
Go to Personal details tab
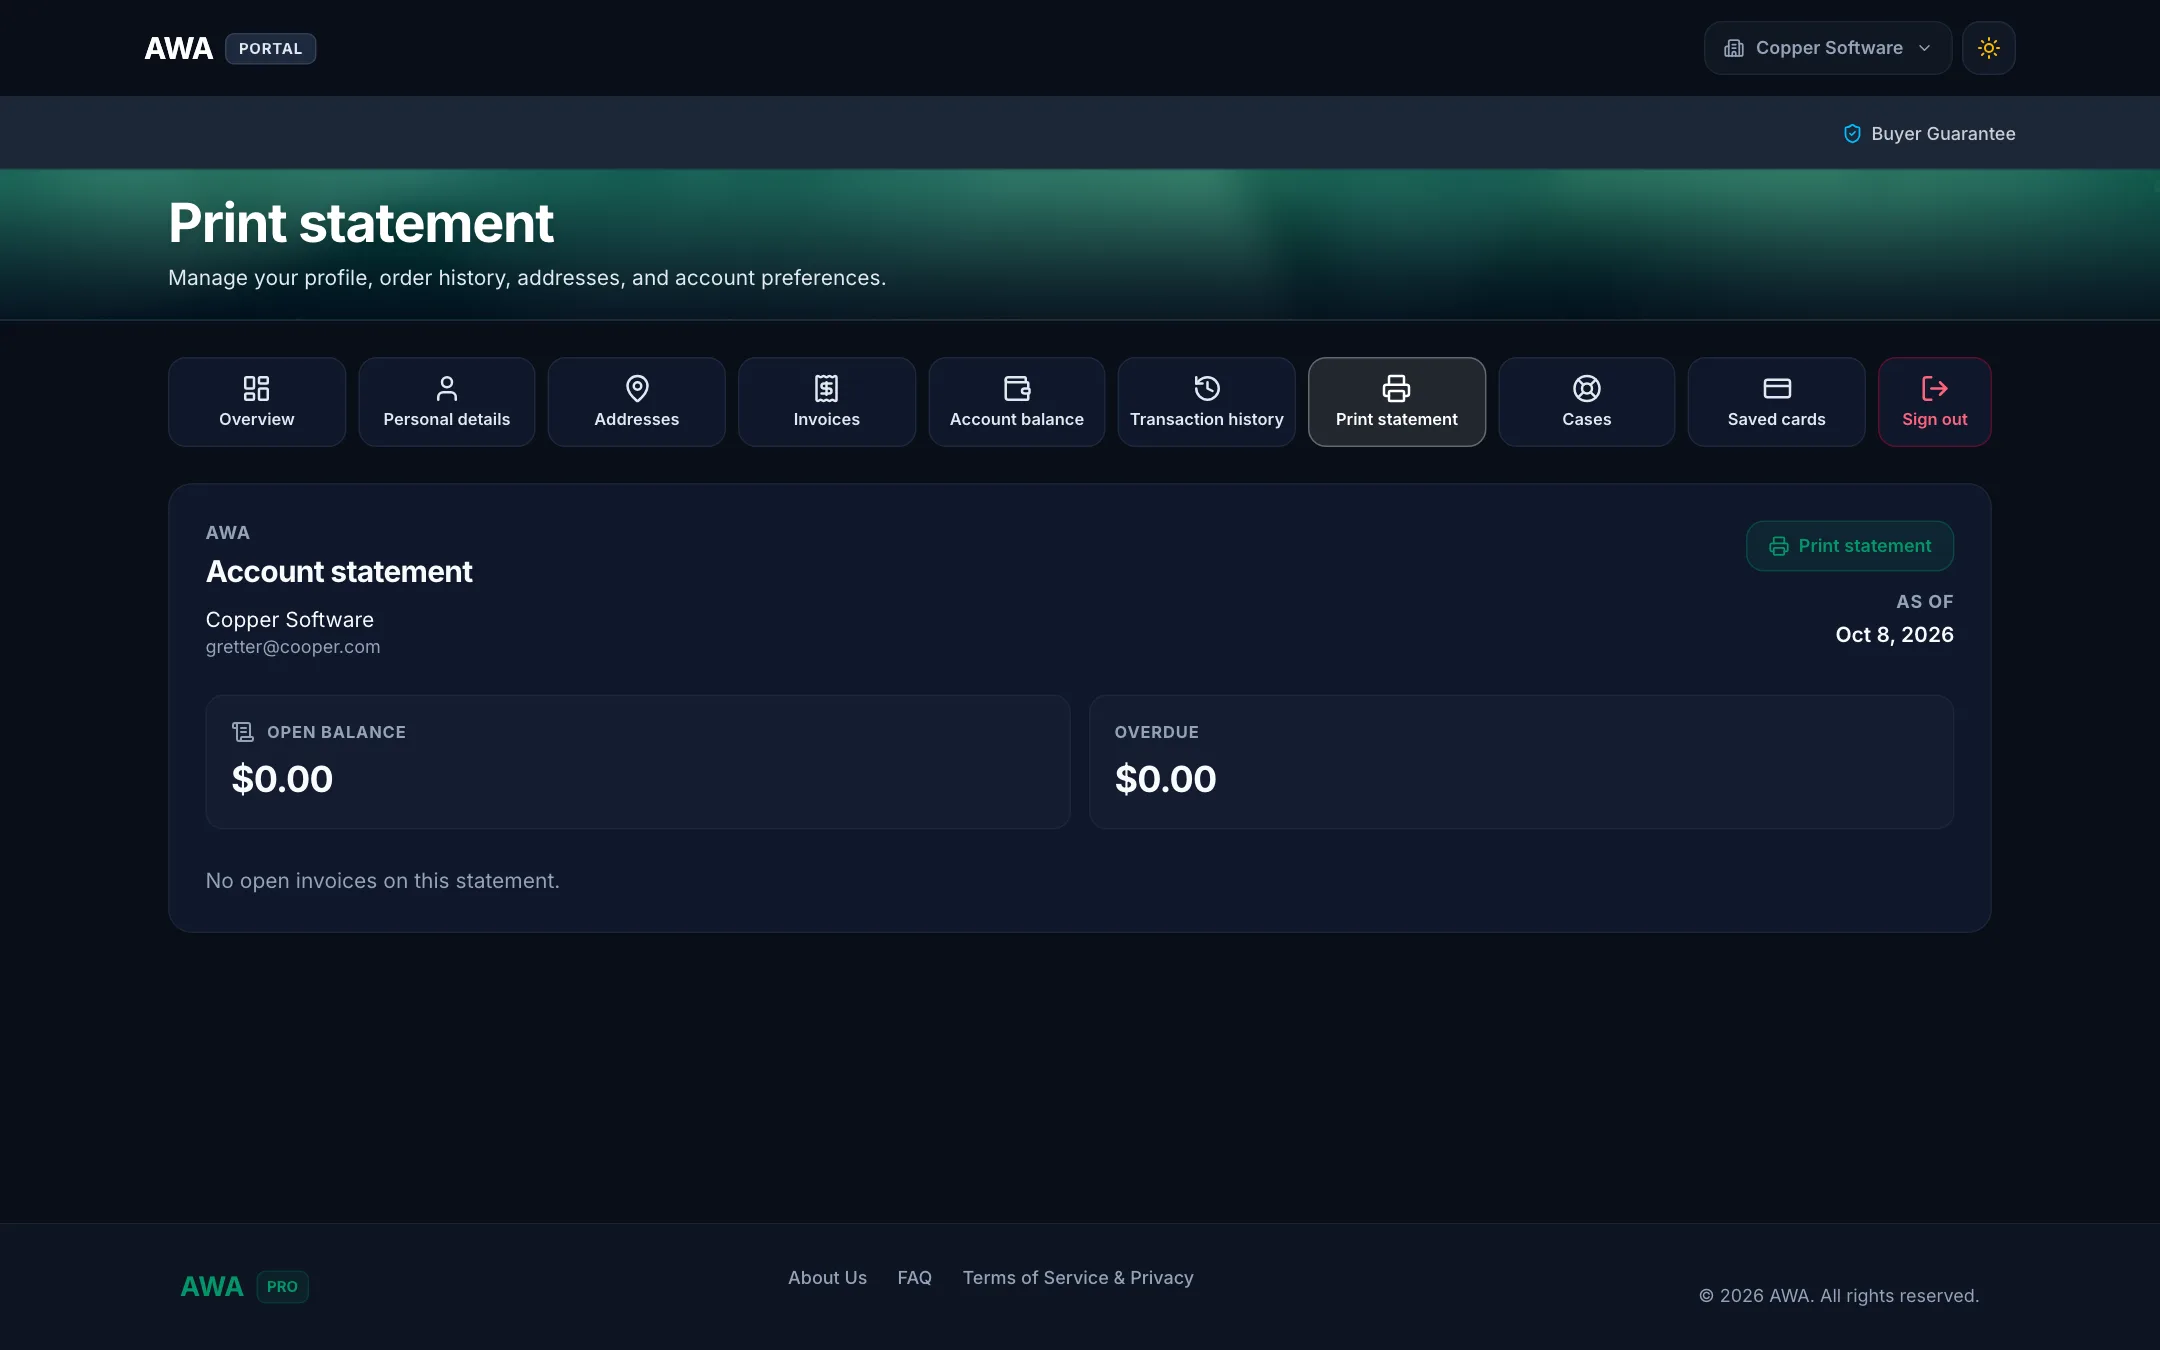(x=447, y=402)
